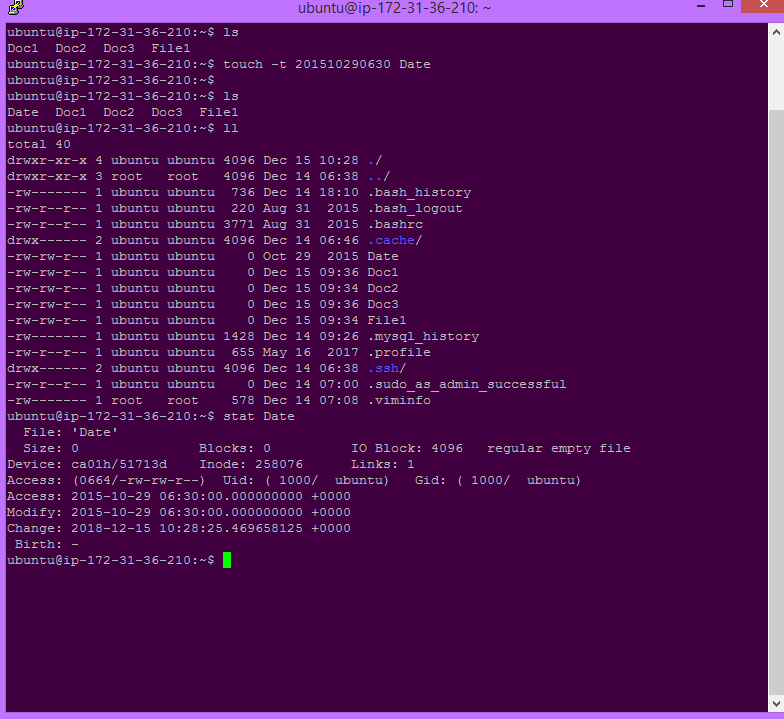Click Doc1 in the ll listing

[383, 272]
